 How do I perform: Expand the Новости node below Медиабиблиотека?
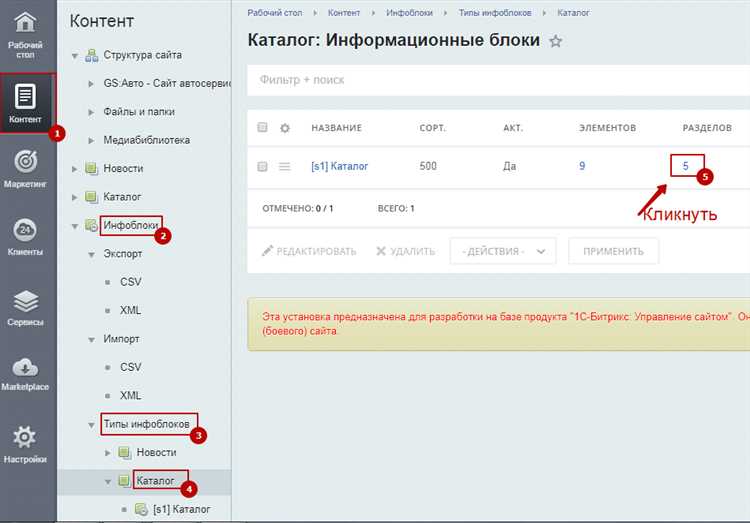pos(75,168)
